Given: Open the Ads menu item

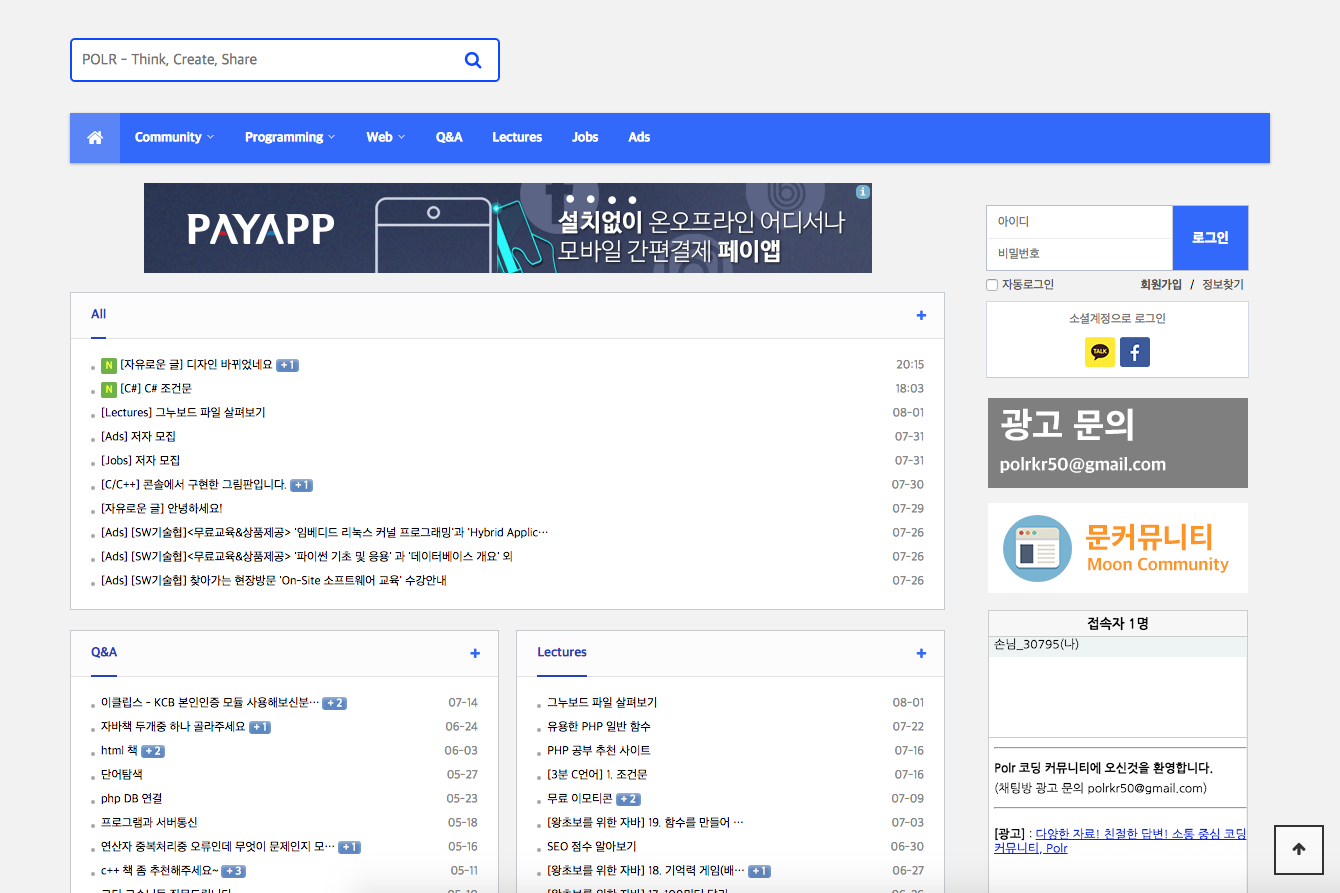Looking at the screenshot, I should pos(639,138).
